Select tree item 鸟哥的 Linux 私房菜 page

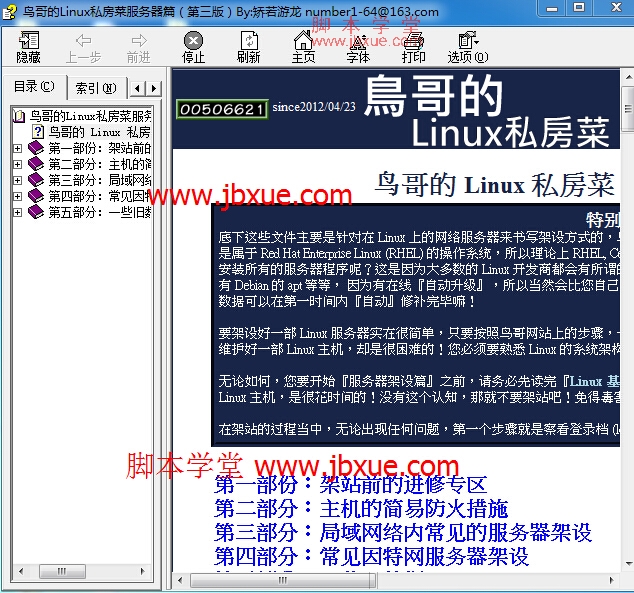click(x=99, y=132)
